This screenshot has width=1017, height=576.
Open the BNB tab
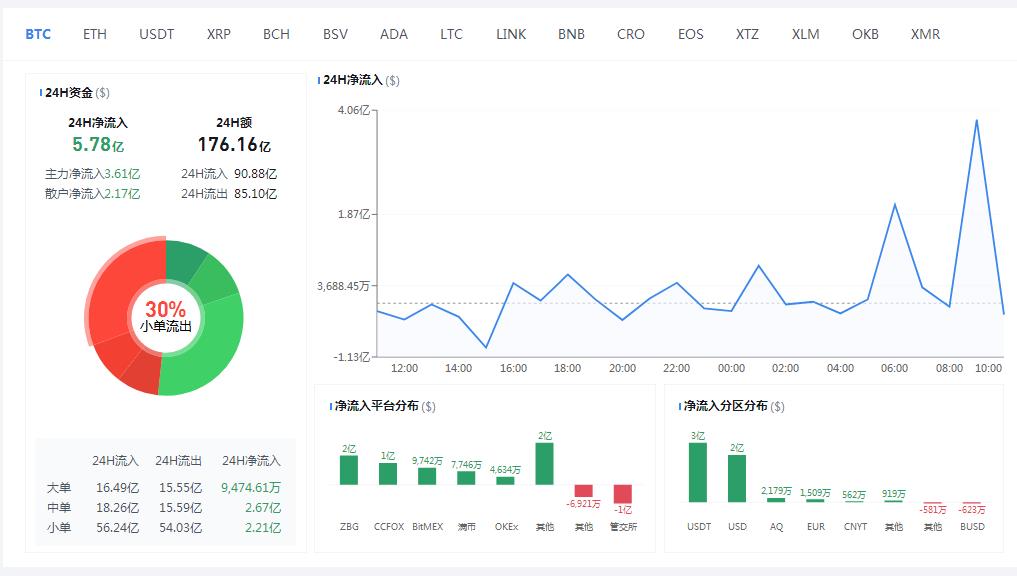click(570, 33)
